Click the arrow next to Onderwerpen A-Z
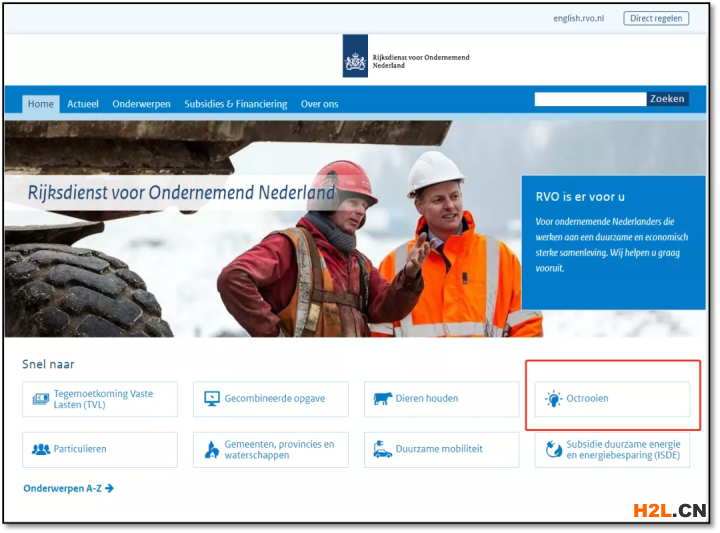Image resolution: width=720 pixels, height=533 pixels. click(x=109, y=488)
